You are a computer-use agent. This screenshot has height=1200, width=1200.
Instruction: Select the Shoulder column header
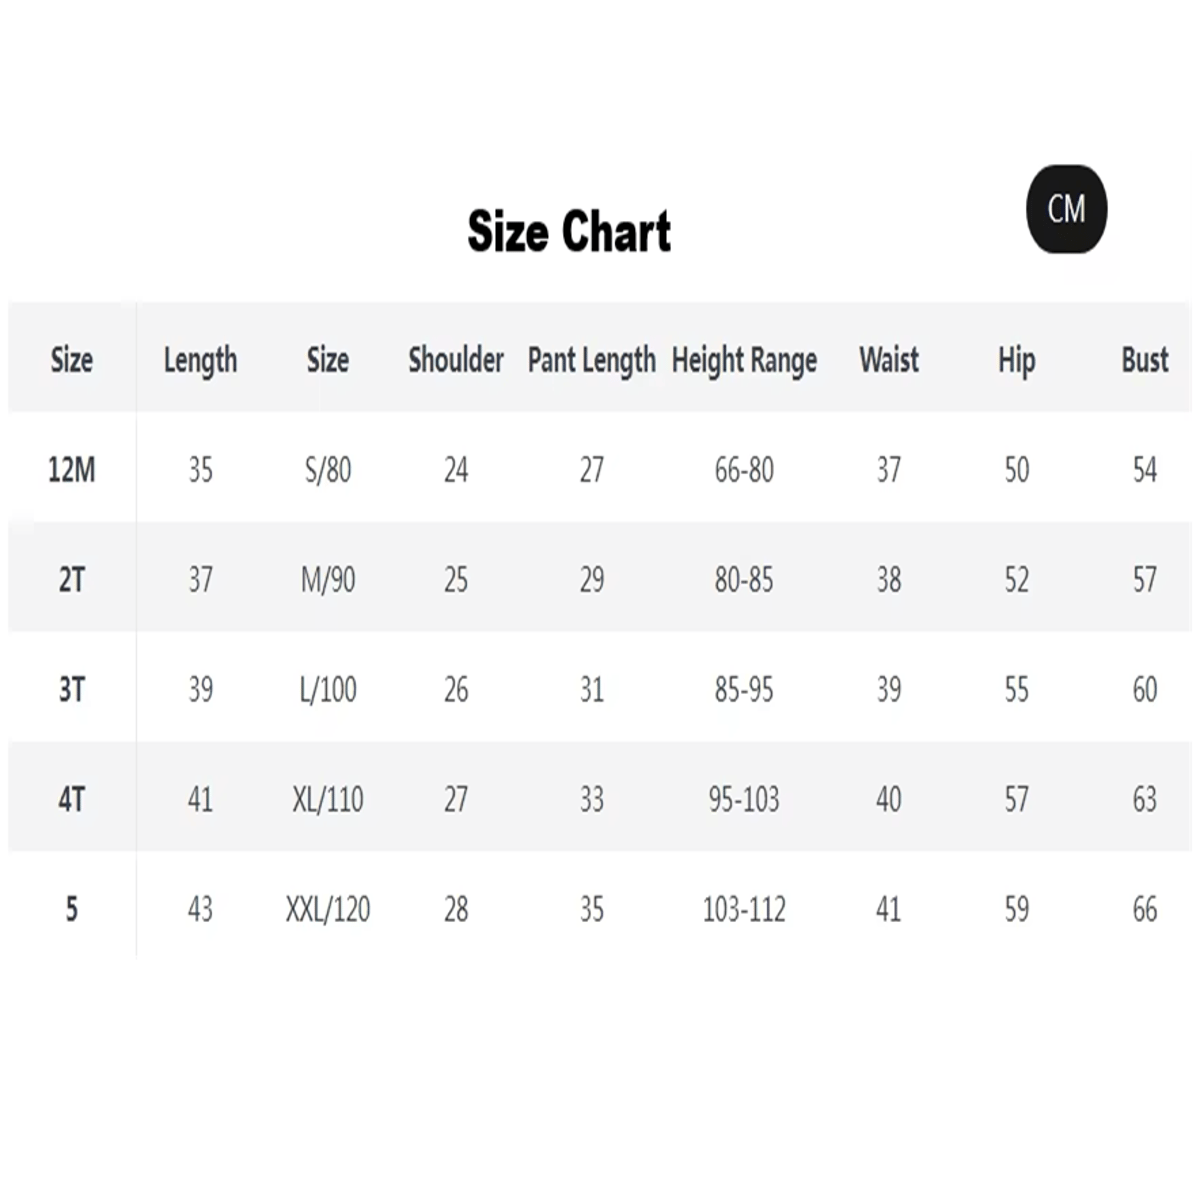tap(455, 360)
